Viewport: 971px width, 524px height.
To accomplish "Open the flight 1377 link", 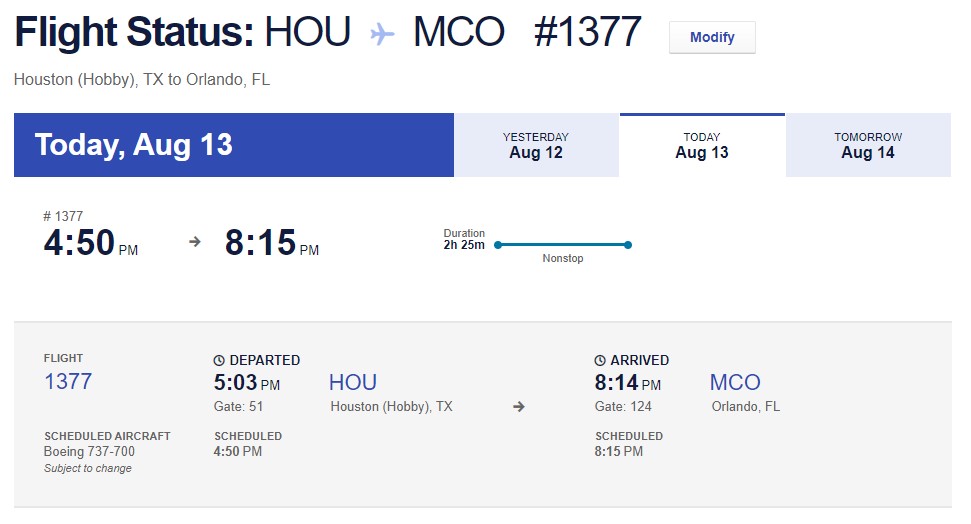I will click(68, 382).
